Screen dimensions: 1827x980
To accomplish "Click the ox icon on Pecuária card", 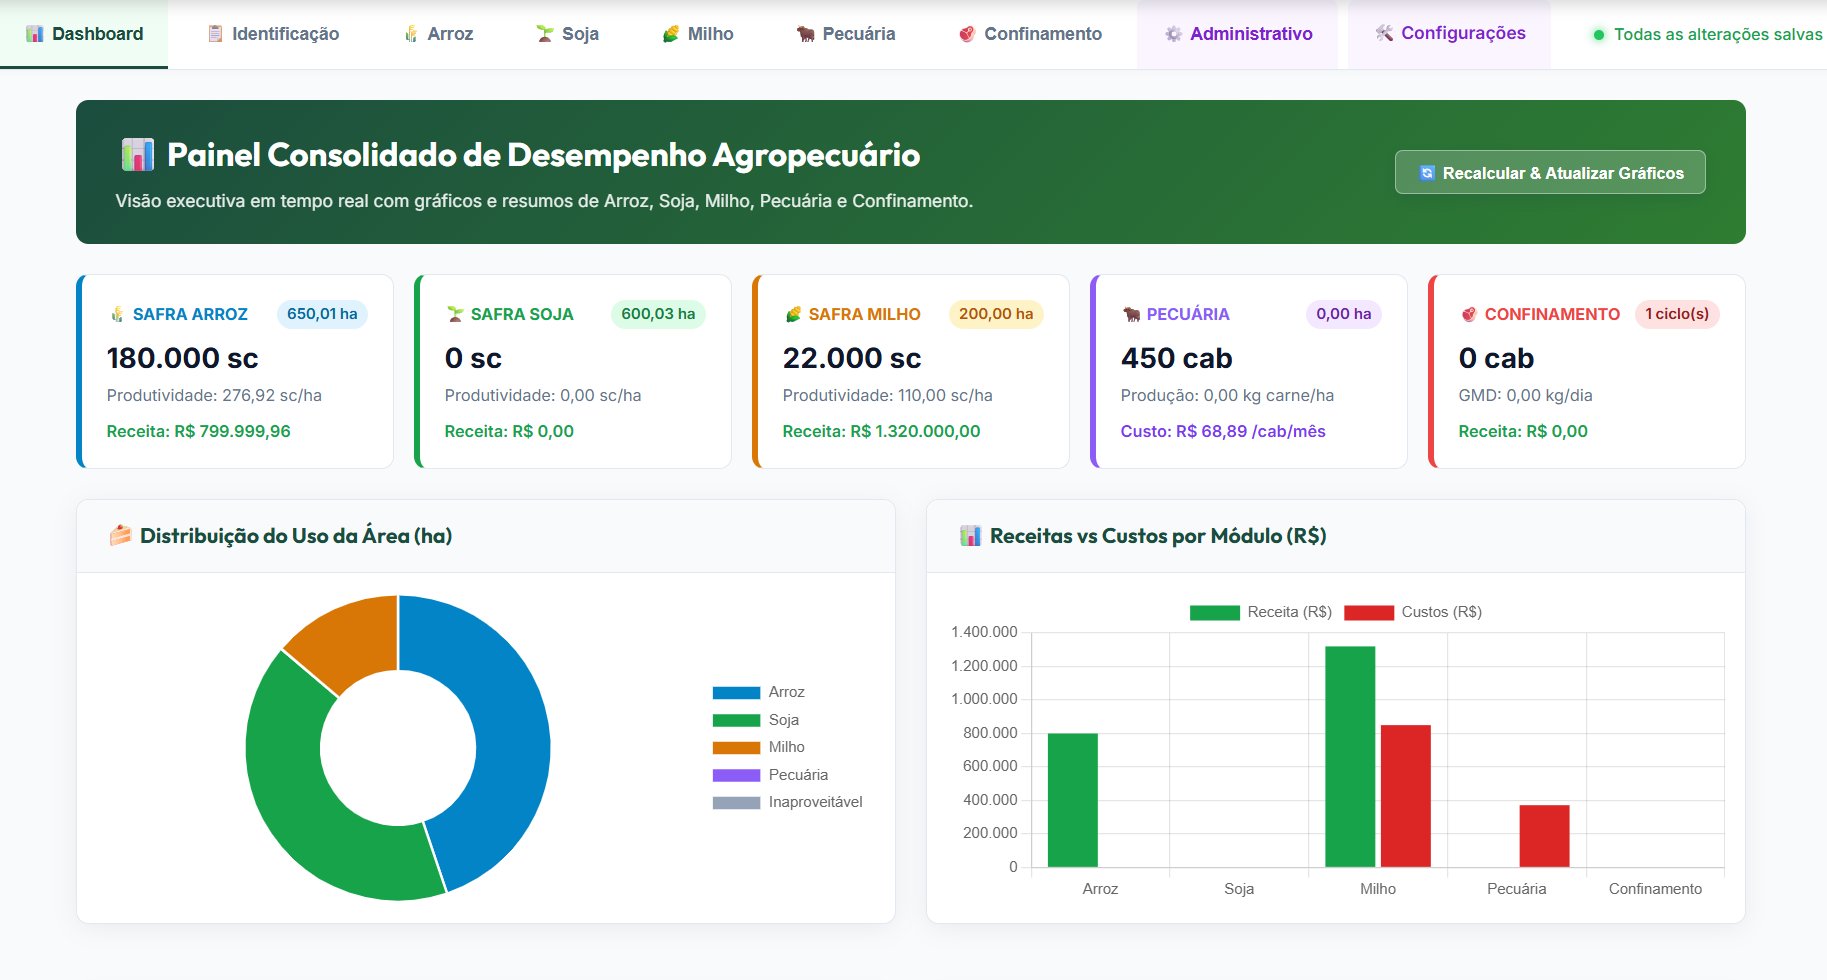I will pyautogui.click(x=1131, y=314).
